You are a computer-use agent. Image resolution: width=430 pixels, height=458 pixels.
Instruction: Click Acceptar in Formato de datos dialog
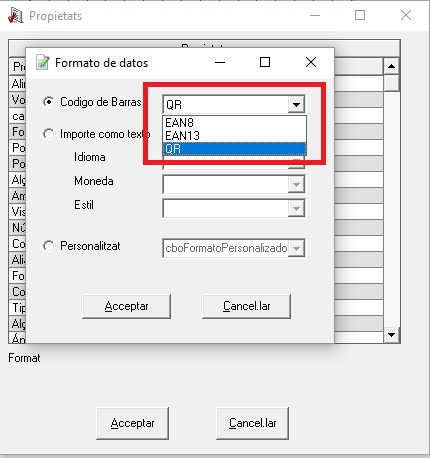click(x=126, y=306)
